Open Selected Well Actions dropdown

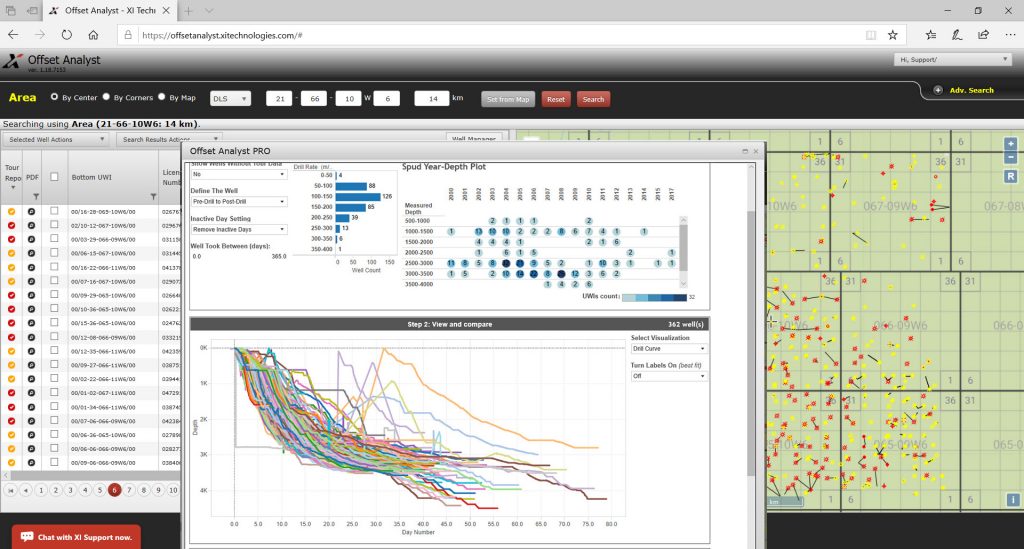tap(55, 140)
